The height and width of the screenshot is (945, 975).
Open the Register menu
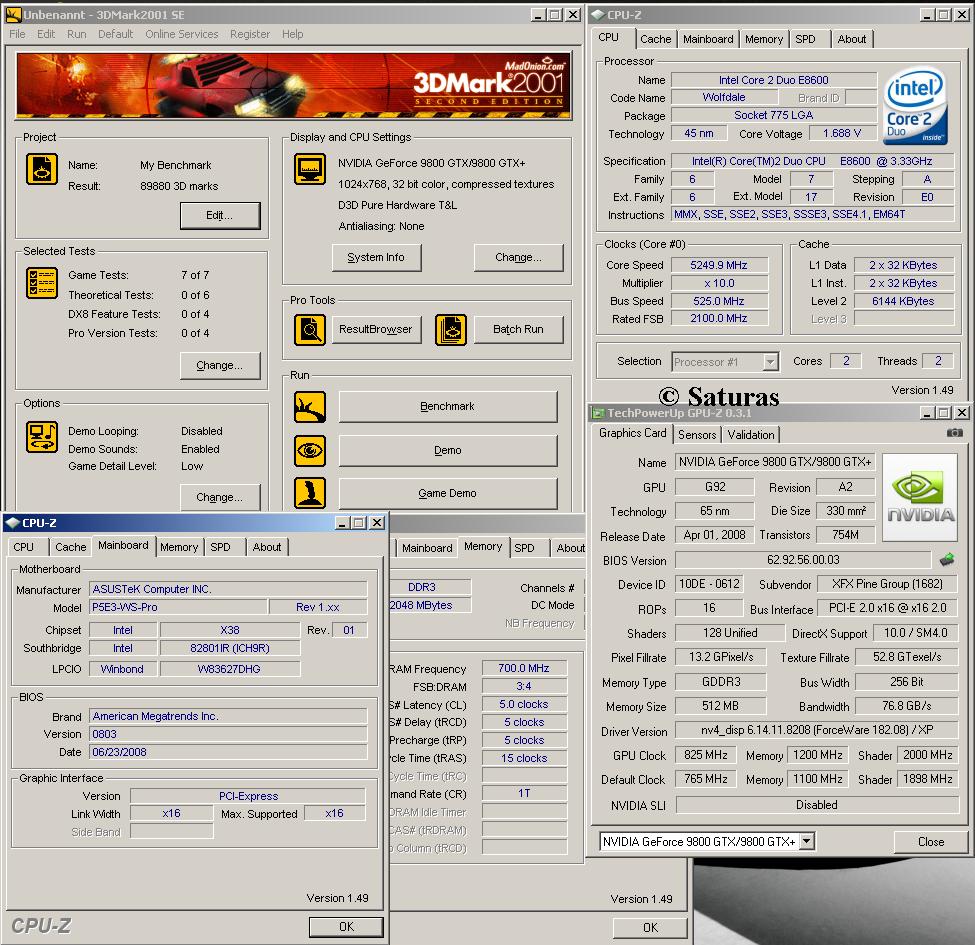point(250,34)
